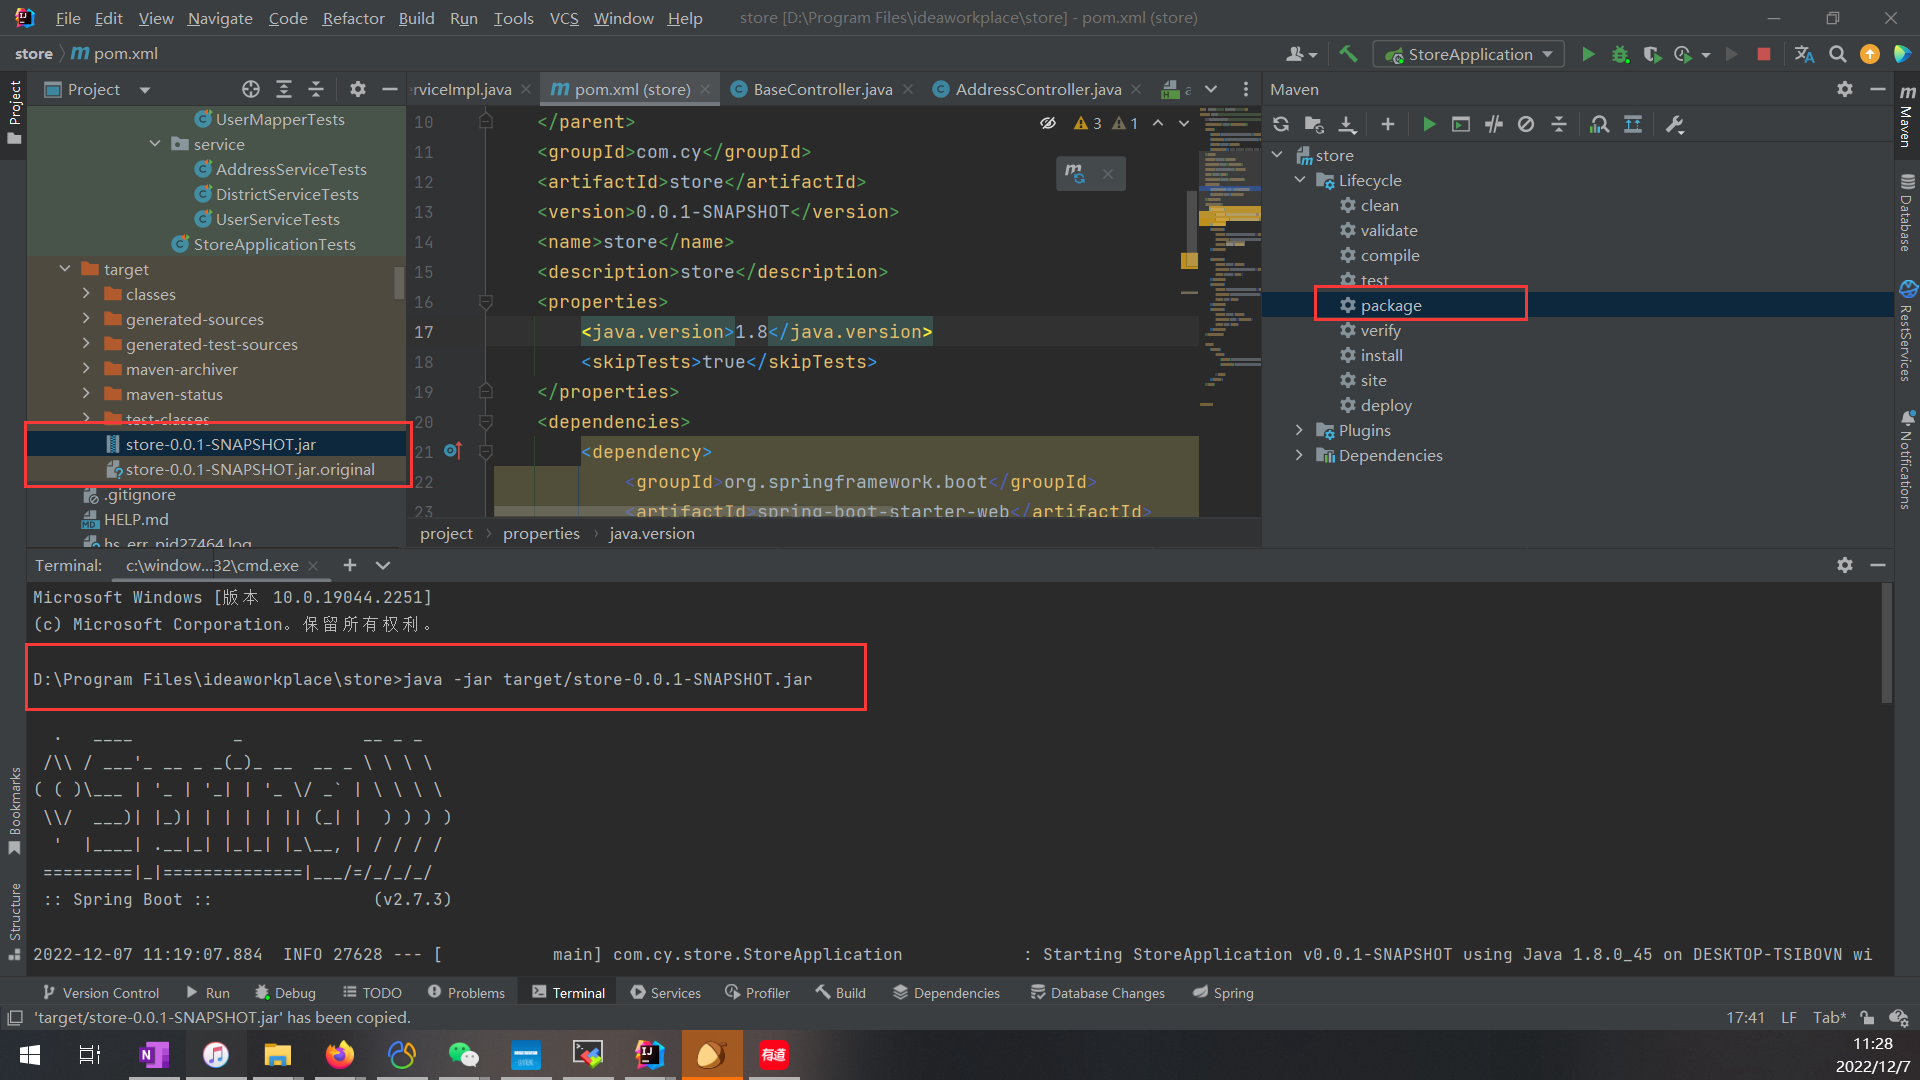Open Project panel gear settings
Screen dimensions: 1920x1080
pyautogui.click(x=358, y=89)
